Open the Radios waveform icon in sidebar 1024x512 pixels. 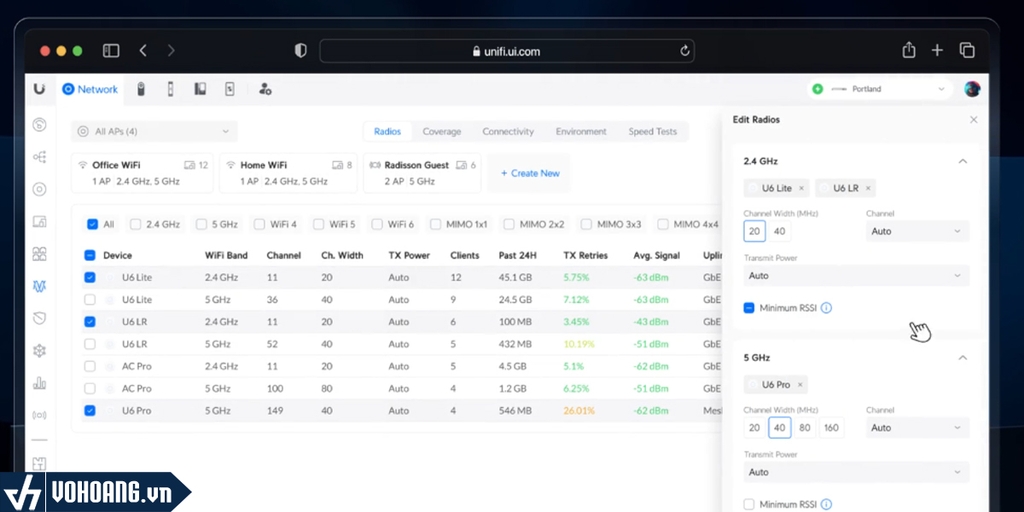tap(39, 286)
